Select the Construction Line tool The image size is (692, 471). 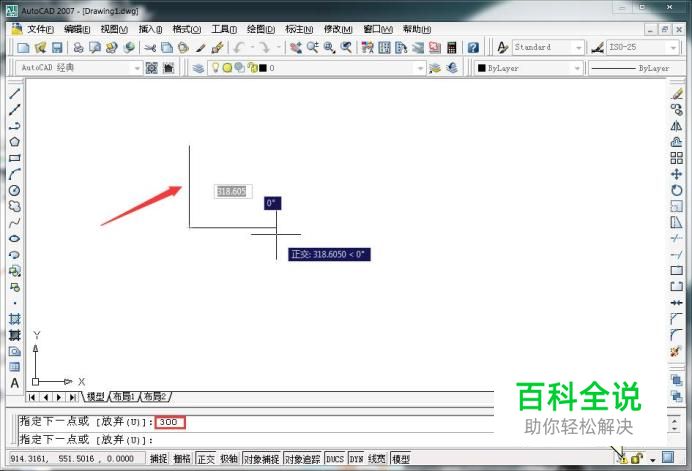15,110
